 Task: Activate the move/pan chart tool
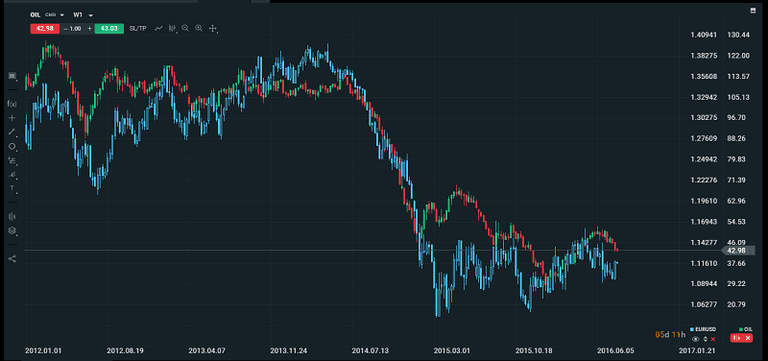213,28
